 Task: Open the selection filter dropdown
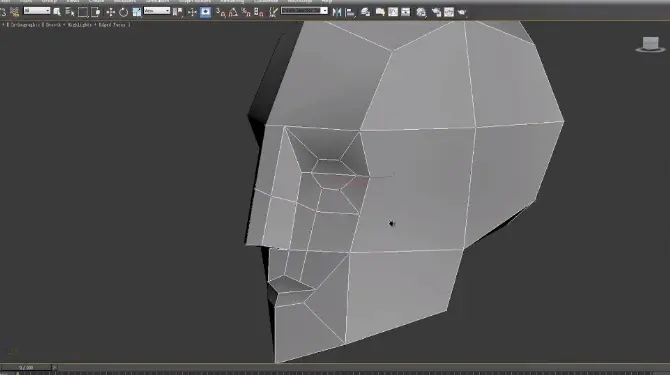pyautogui.click(x=37, y=10)
